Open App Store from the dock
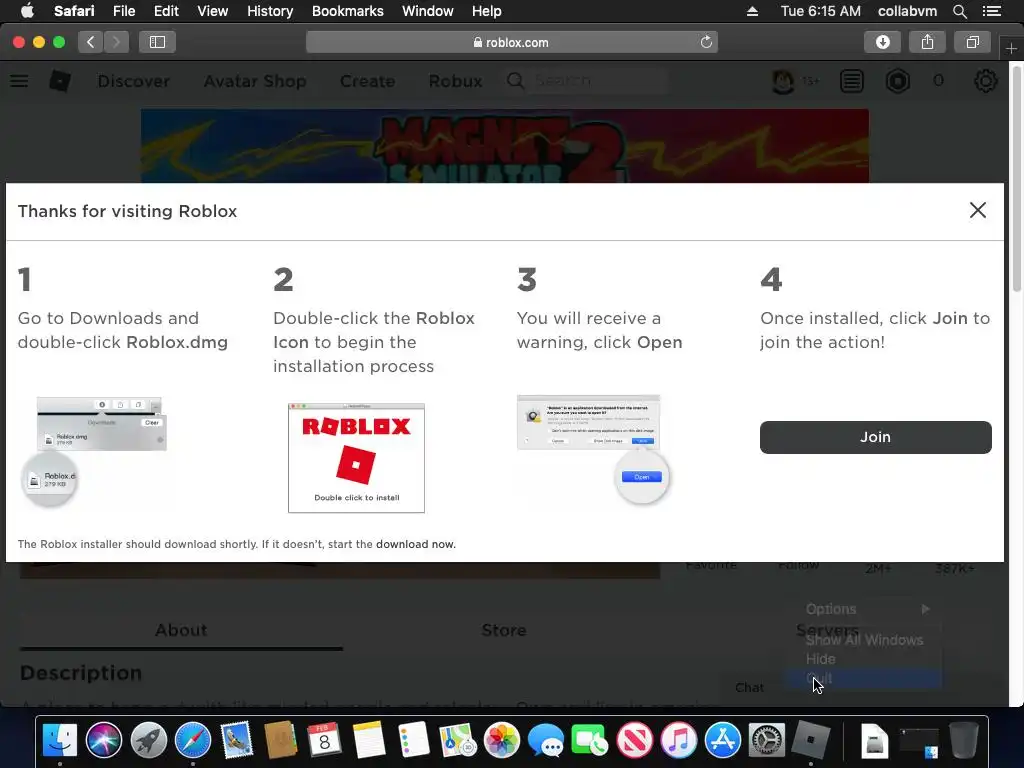 [x=723, y=741]
